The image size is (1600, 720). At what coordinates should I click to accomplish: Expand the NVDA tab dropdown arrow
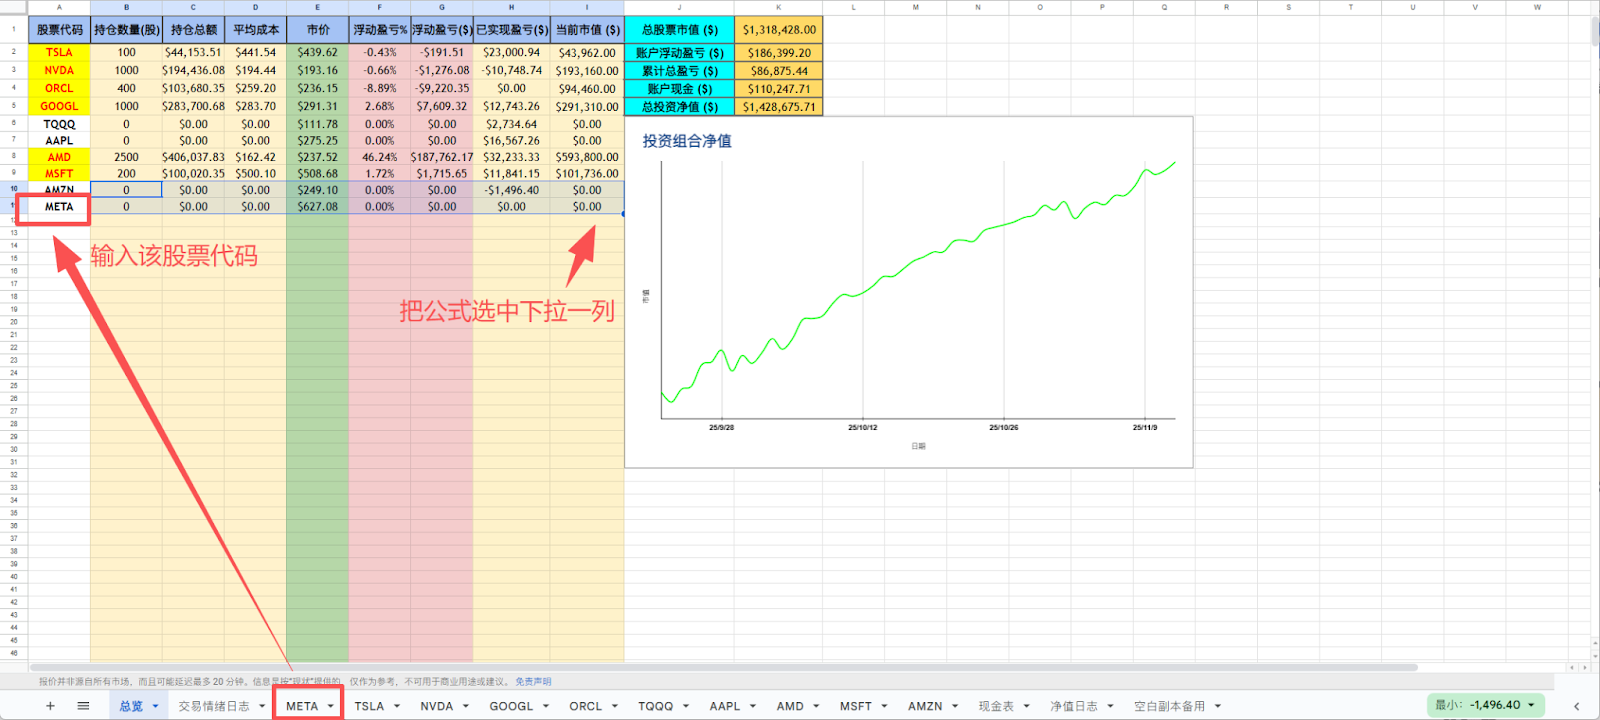click(467, 706)
